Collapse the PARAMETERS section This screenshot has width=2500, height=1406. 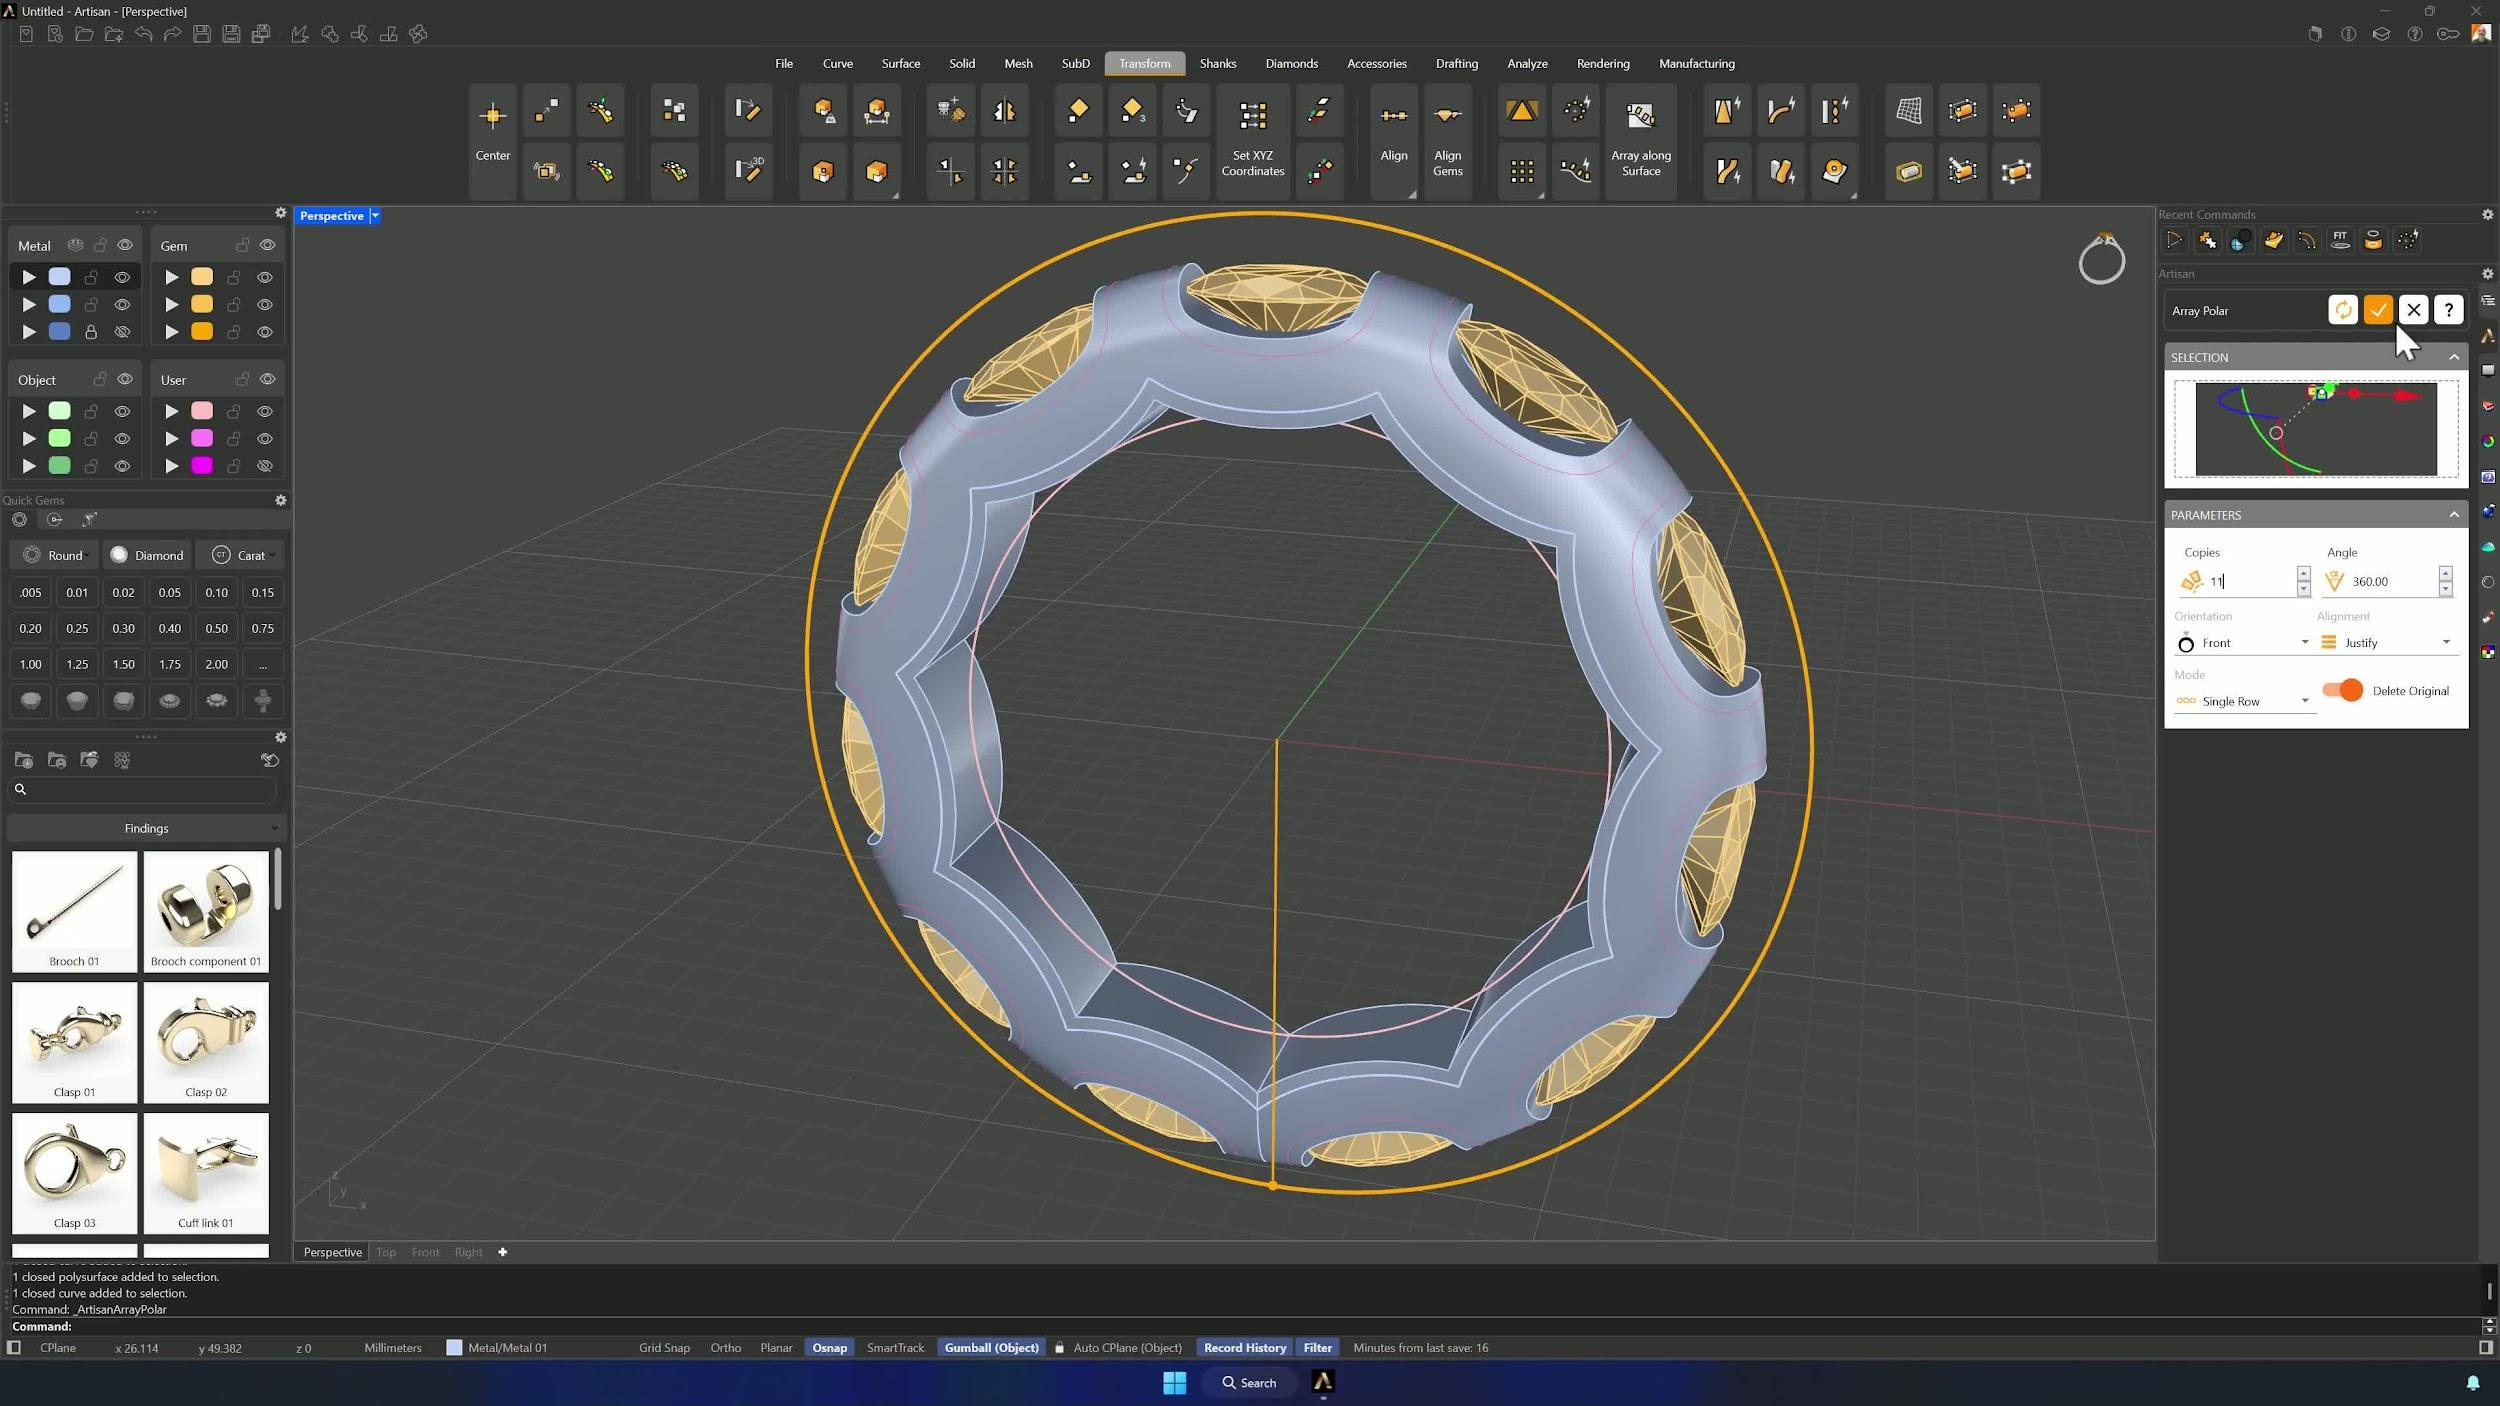coord(2454,515)
